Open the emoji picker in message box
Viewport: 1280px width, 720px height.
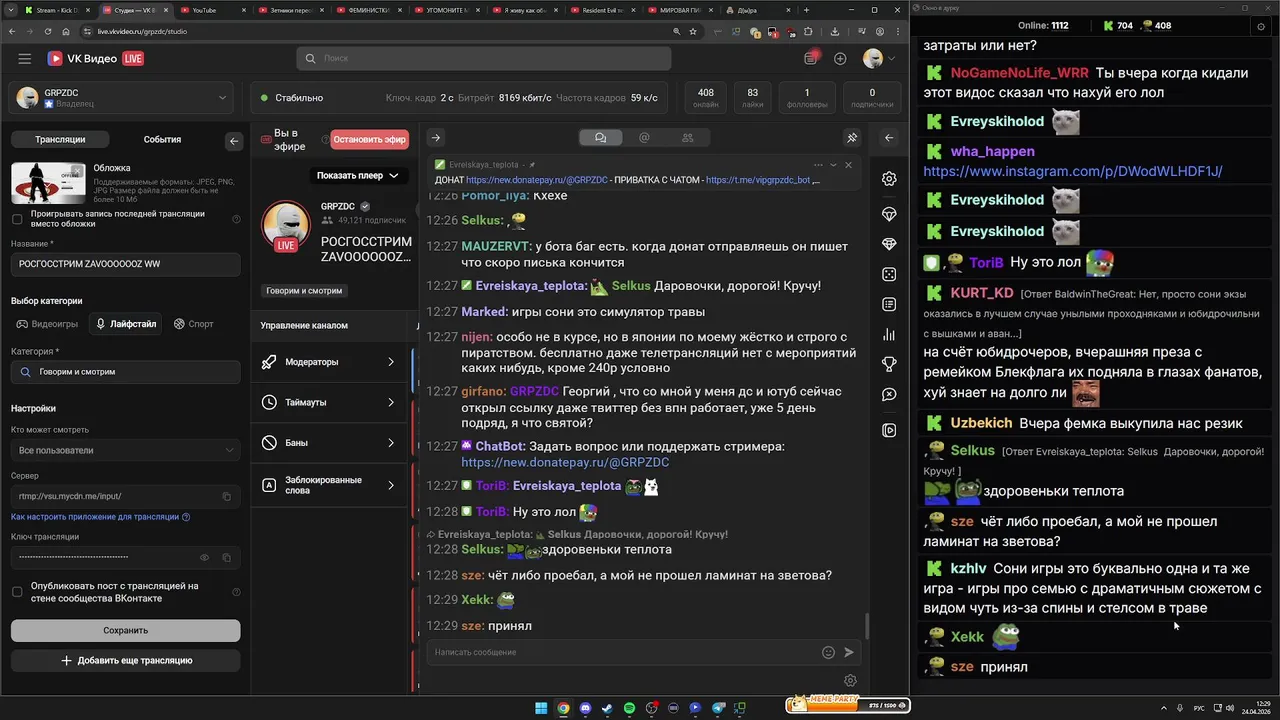click(x=828, y=652)
